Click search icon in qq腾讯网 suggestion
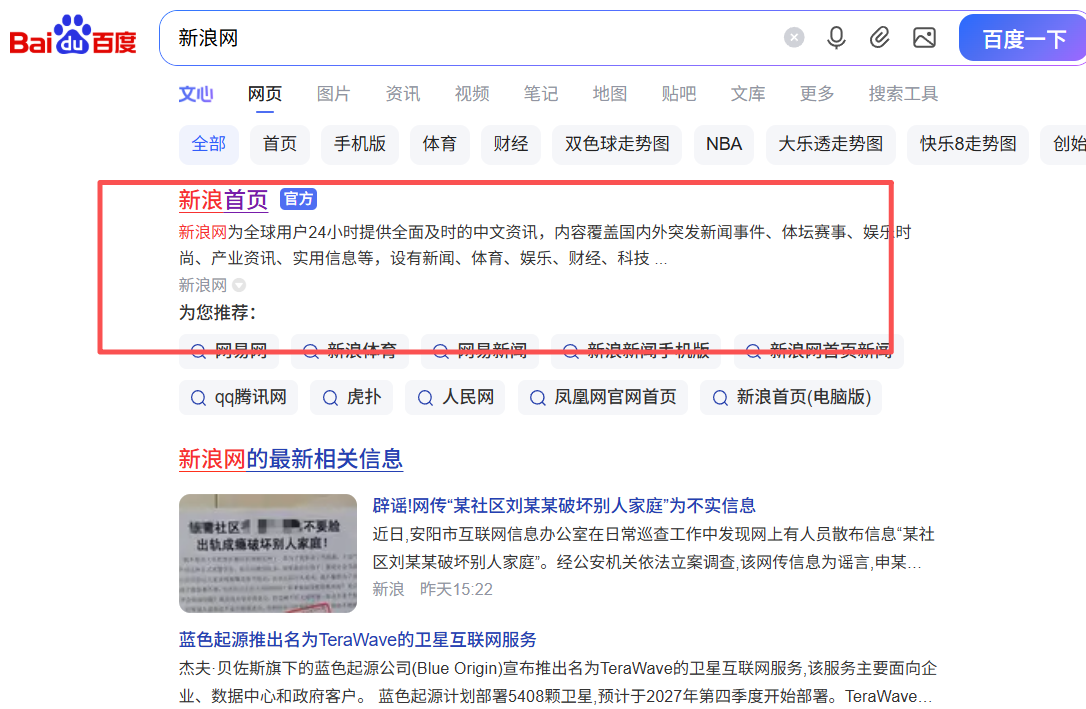 pos(198,398)
